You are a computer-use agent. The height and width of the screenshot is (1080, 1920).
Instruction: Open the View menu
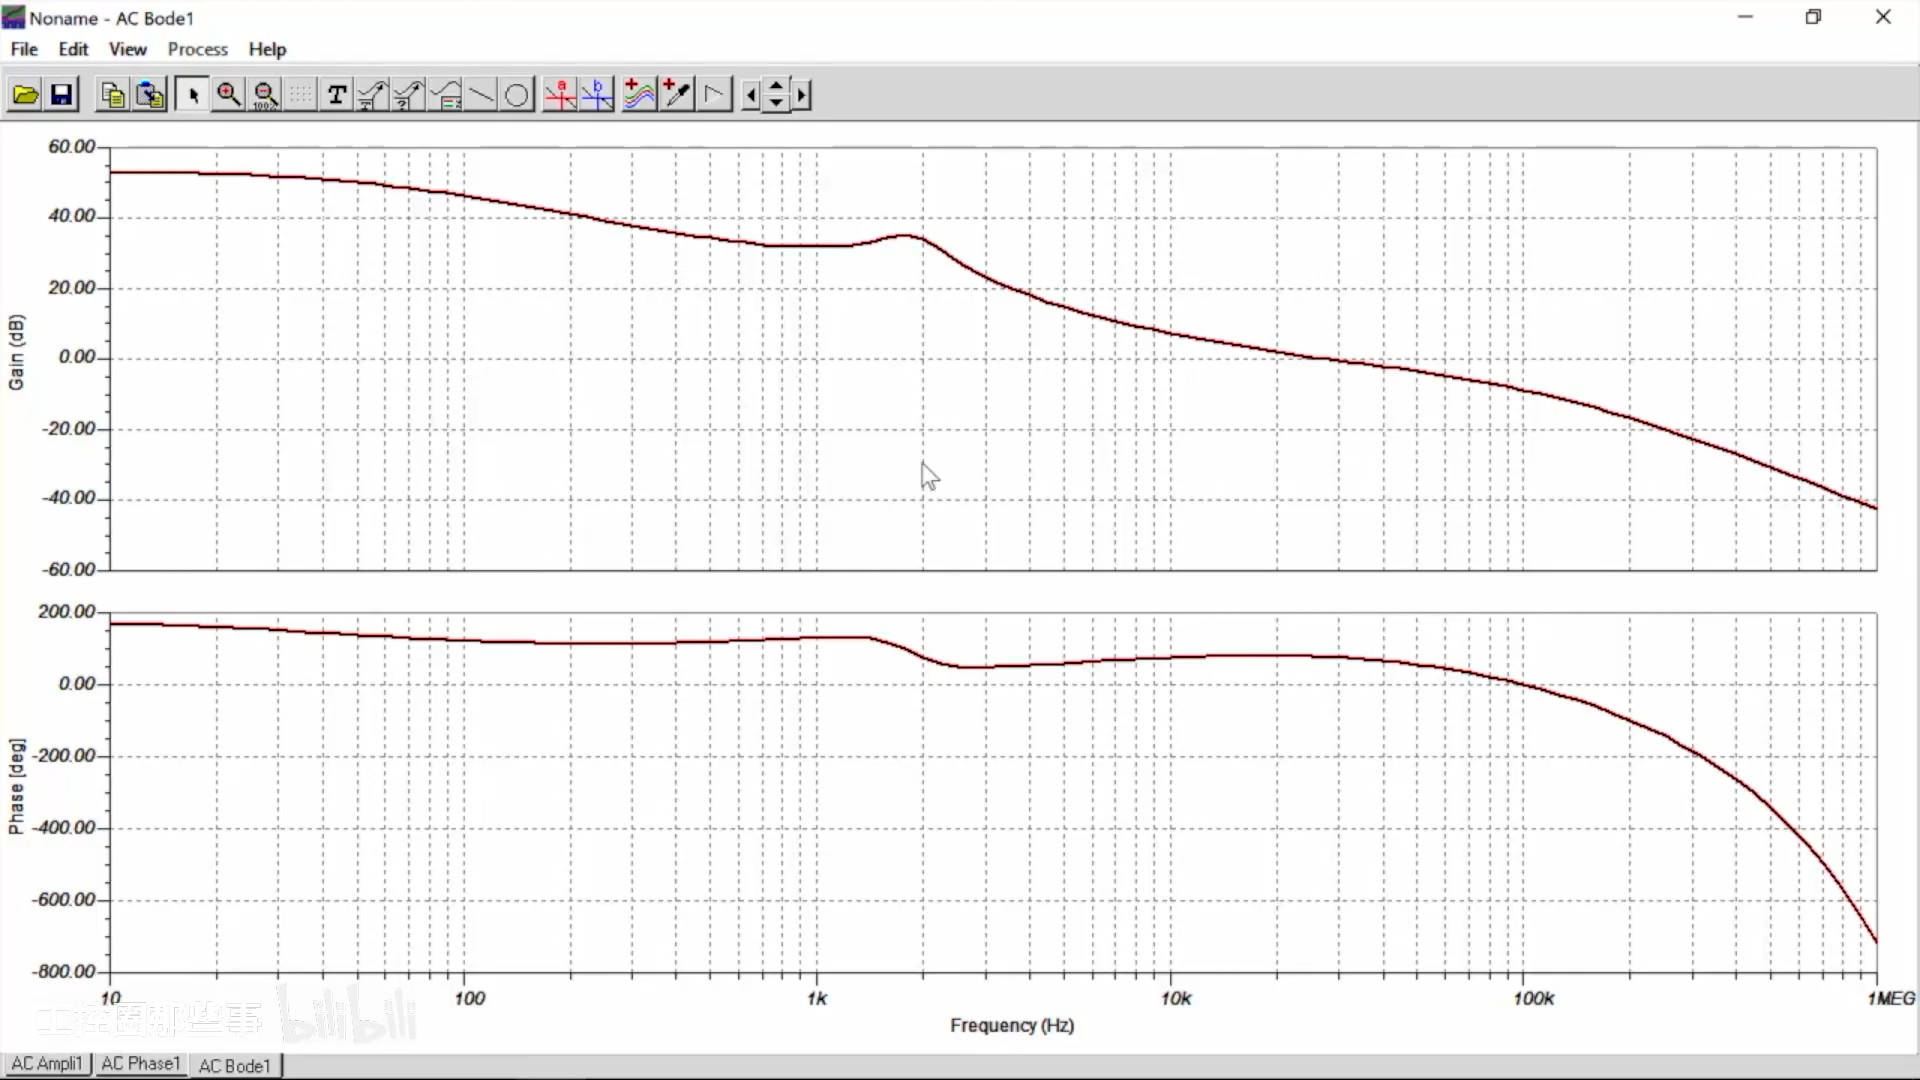point(127,49)
